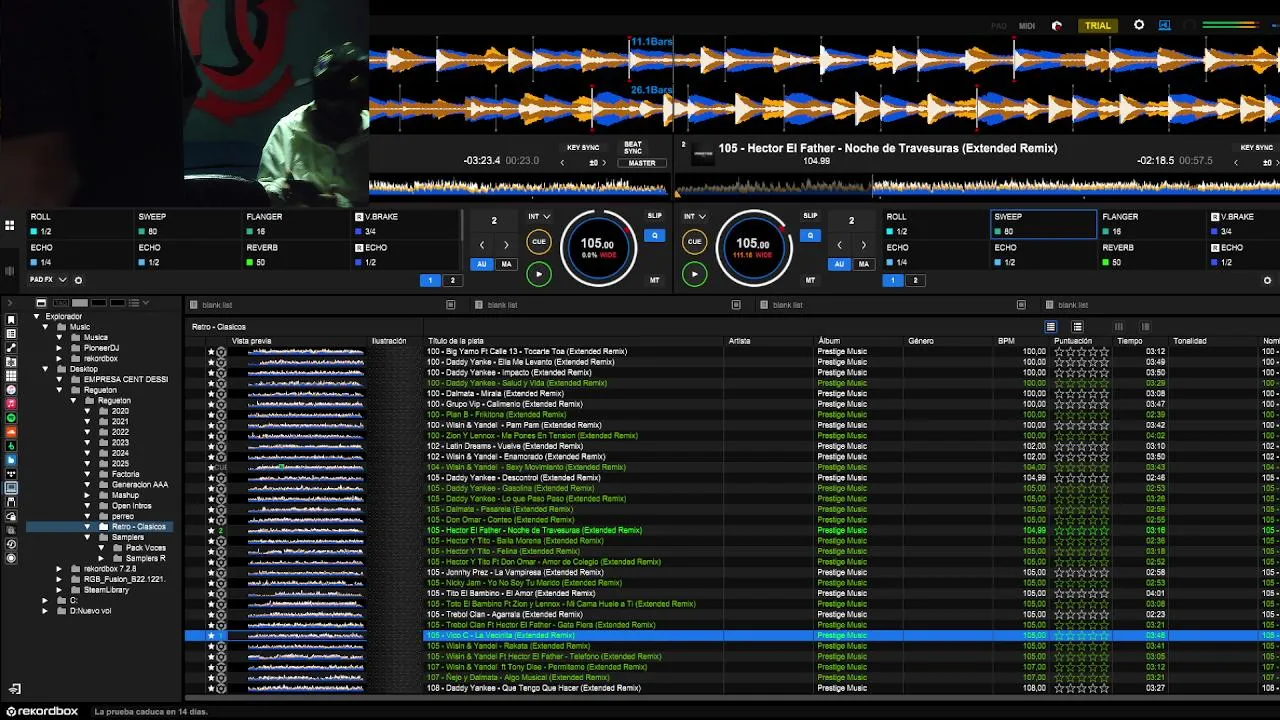Click the recording icon next to MIDI

pyautogui.click(x=1057, y=26)
